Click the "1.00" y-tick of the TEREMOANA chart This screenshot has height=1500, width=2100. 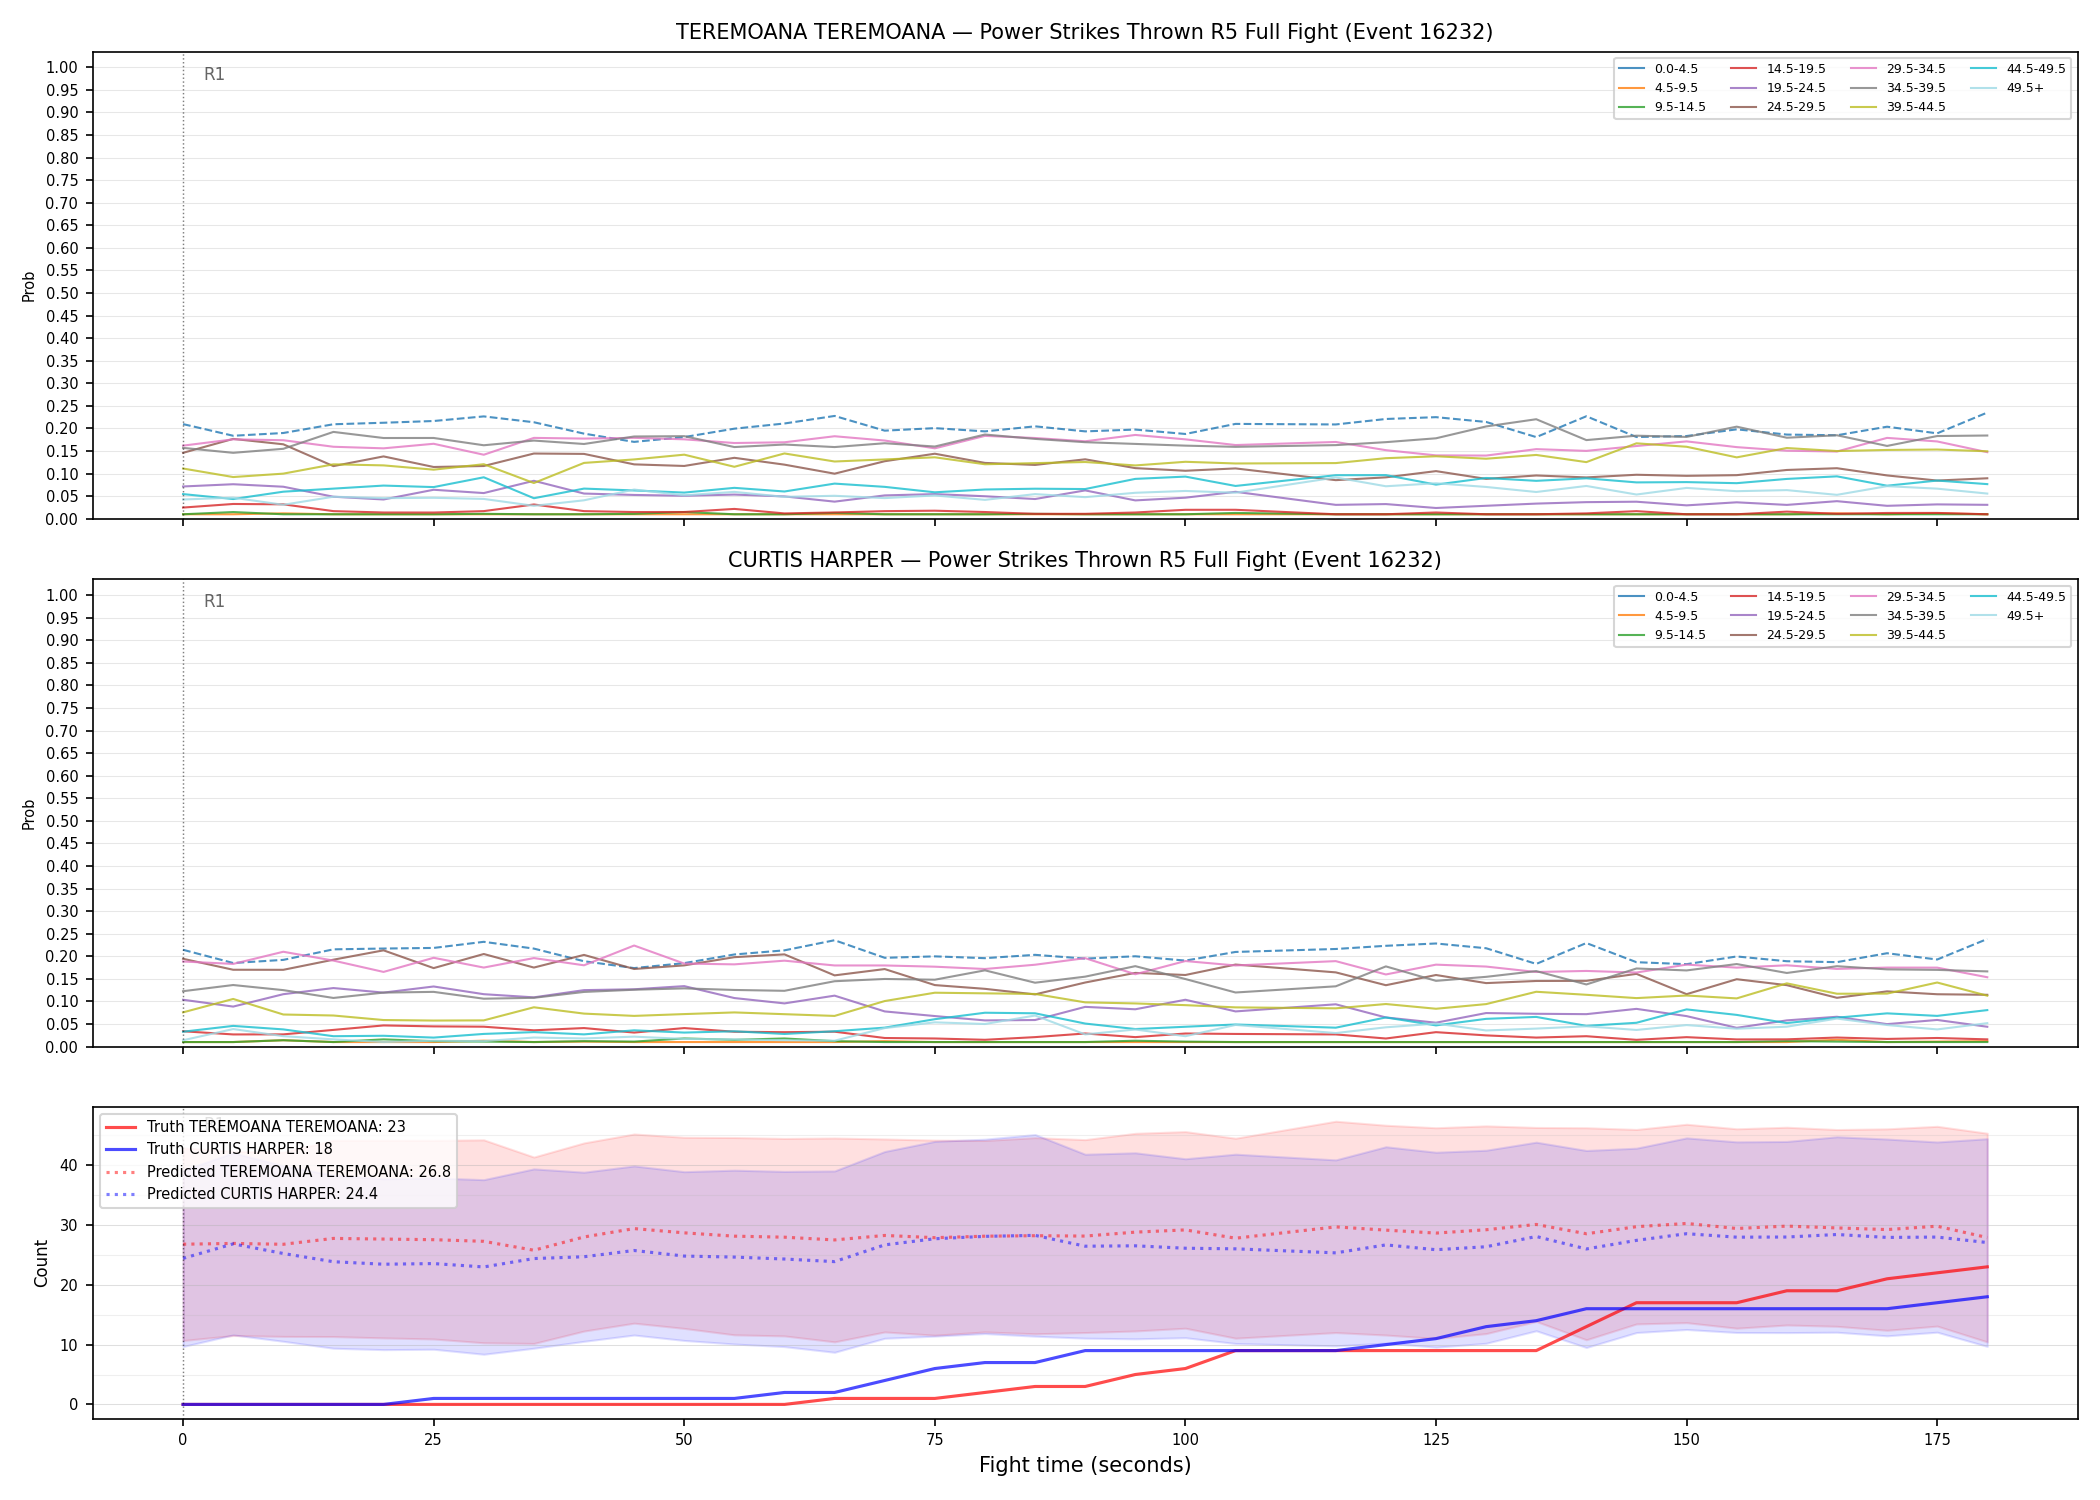pos(62,68)
